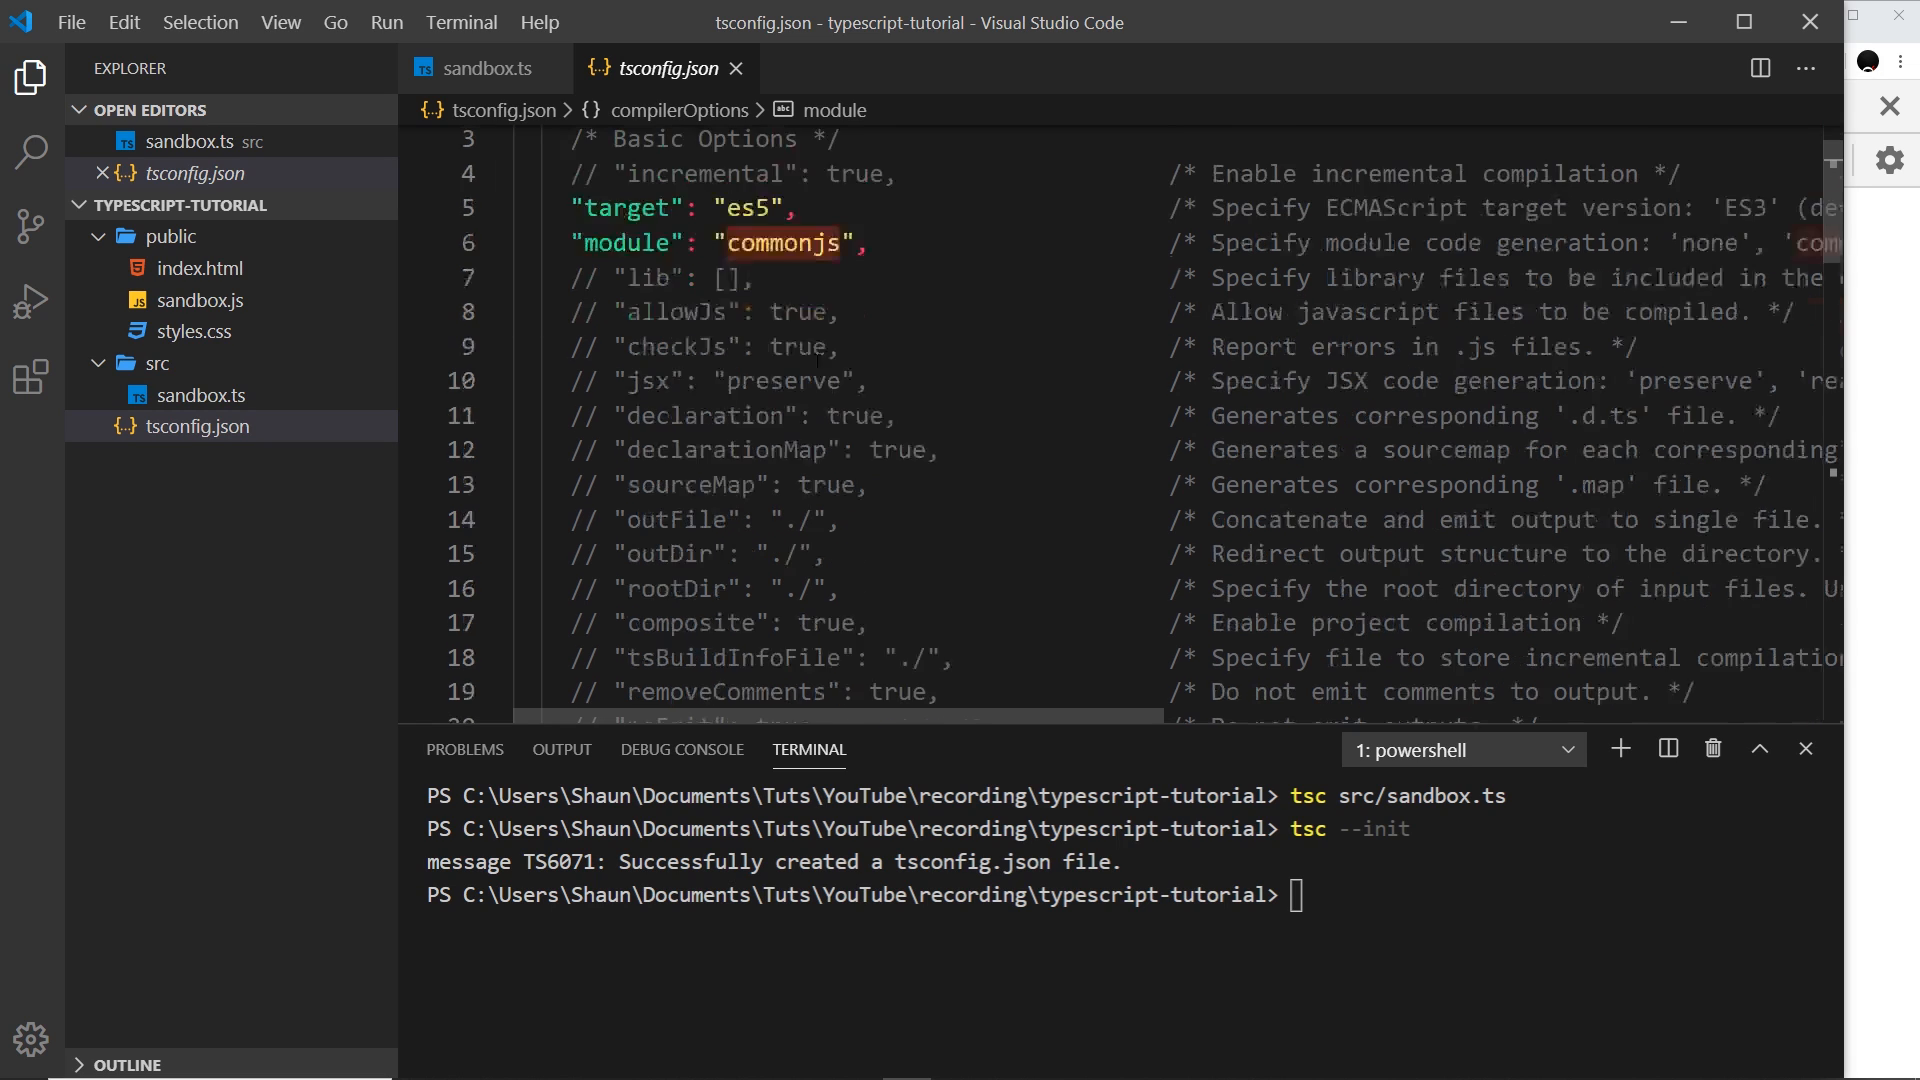Click the "commonjs" value on line 6
This screenshot has width=1920, height=1080.
pos(782,243)
